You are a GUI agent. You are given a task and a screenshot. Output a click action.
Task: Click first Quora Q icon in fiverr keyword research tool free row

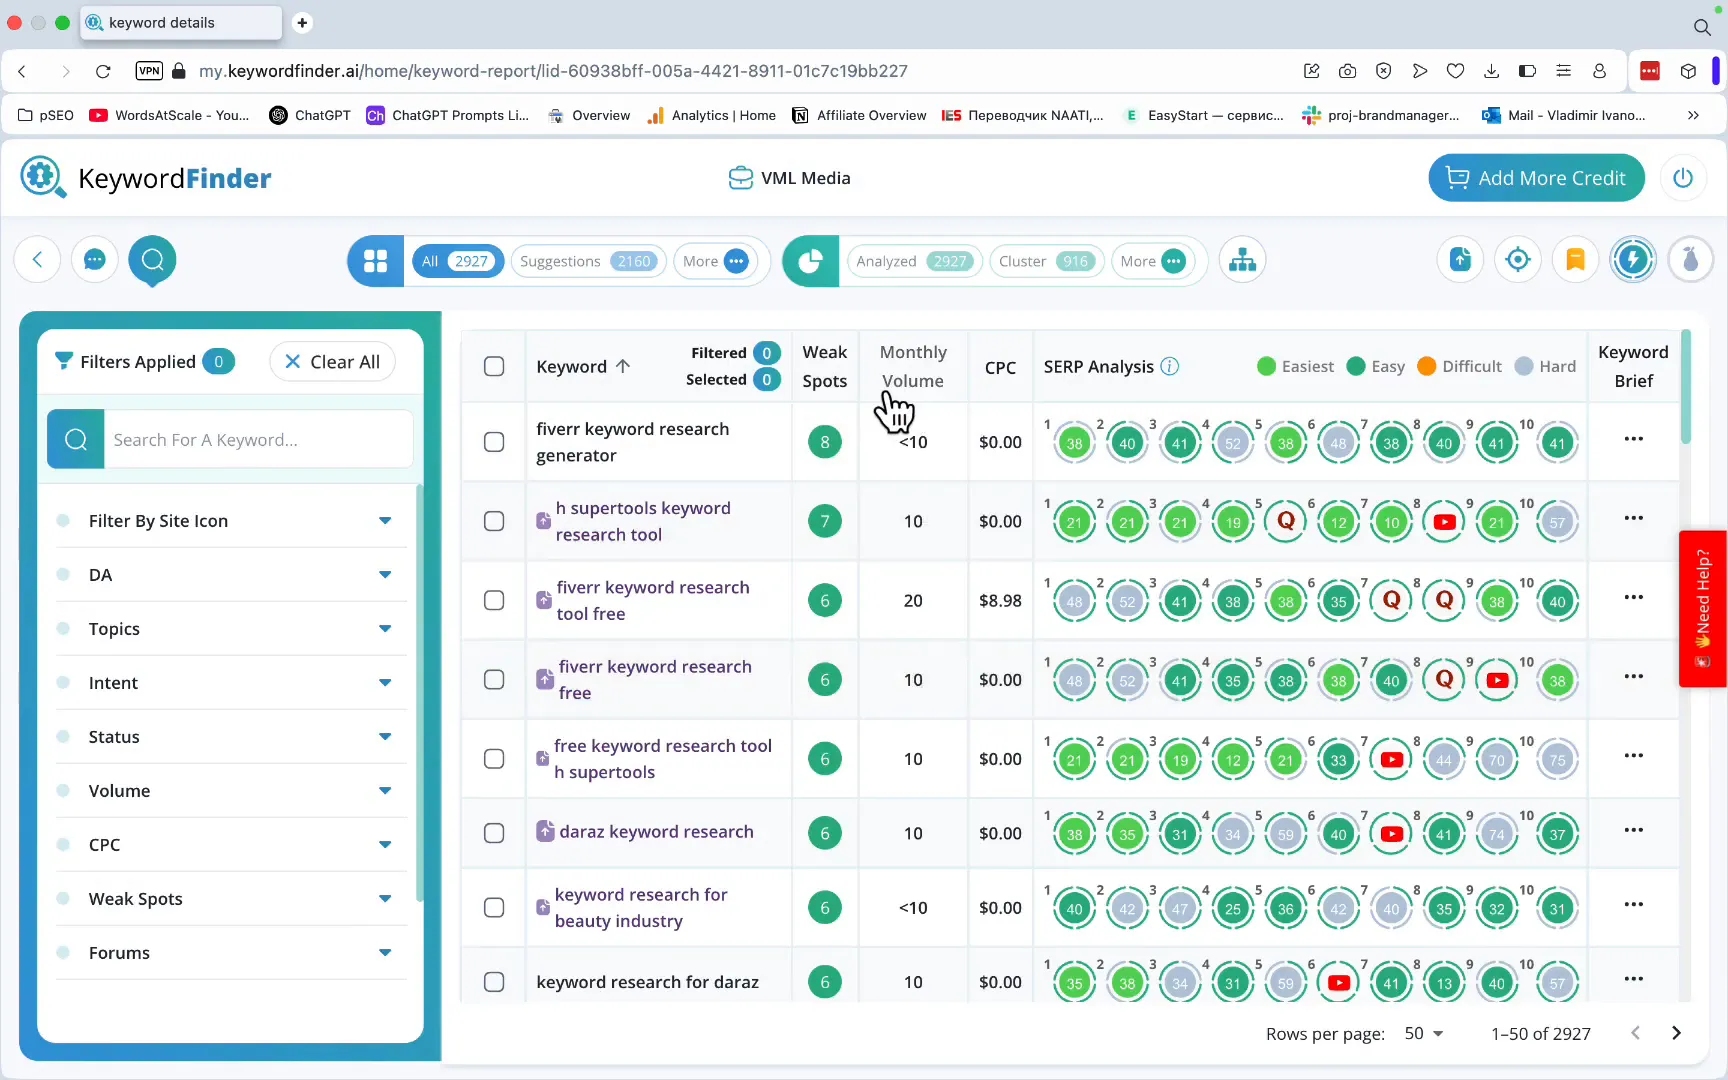[1391, 601]
